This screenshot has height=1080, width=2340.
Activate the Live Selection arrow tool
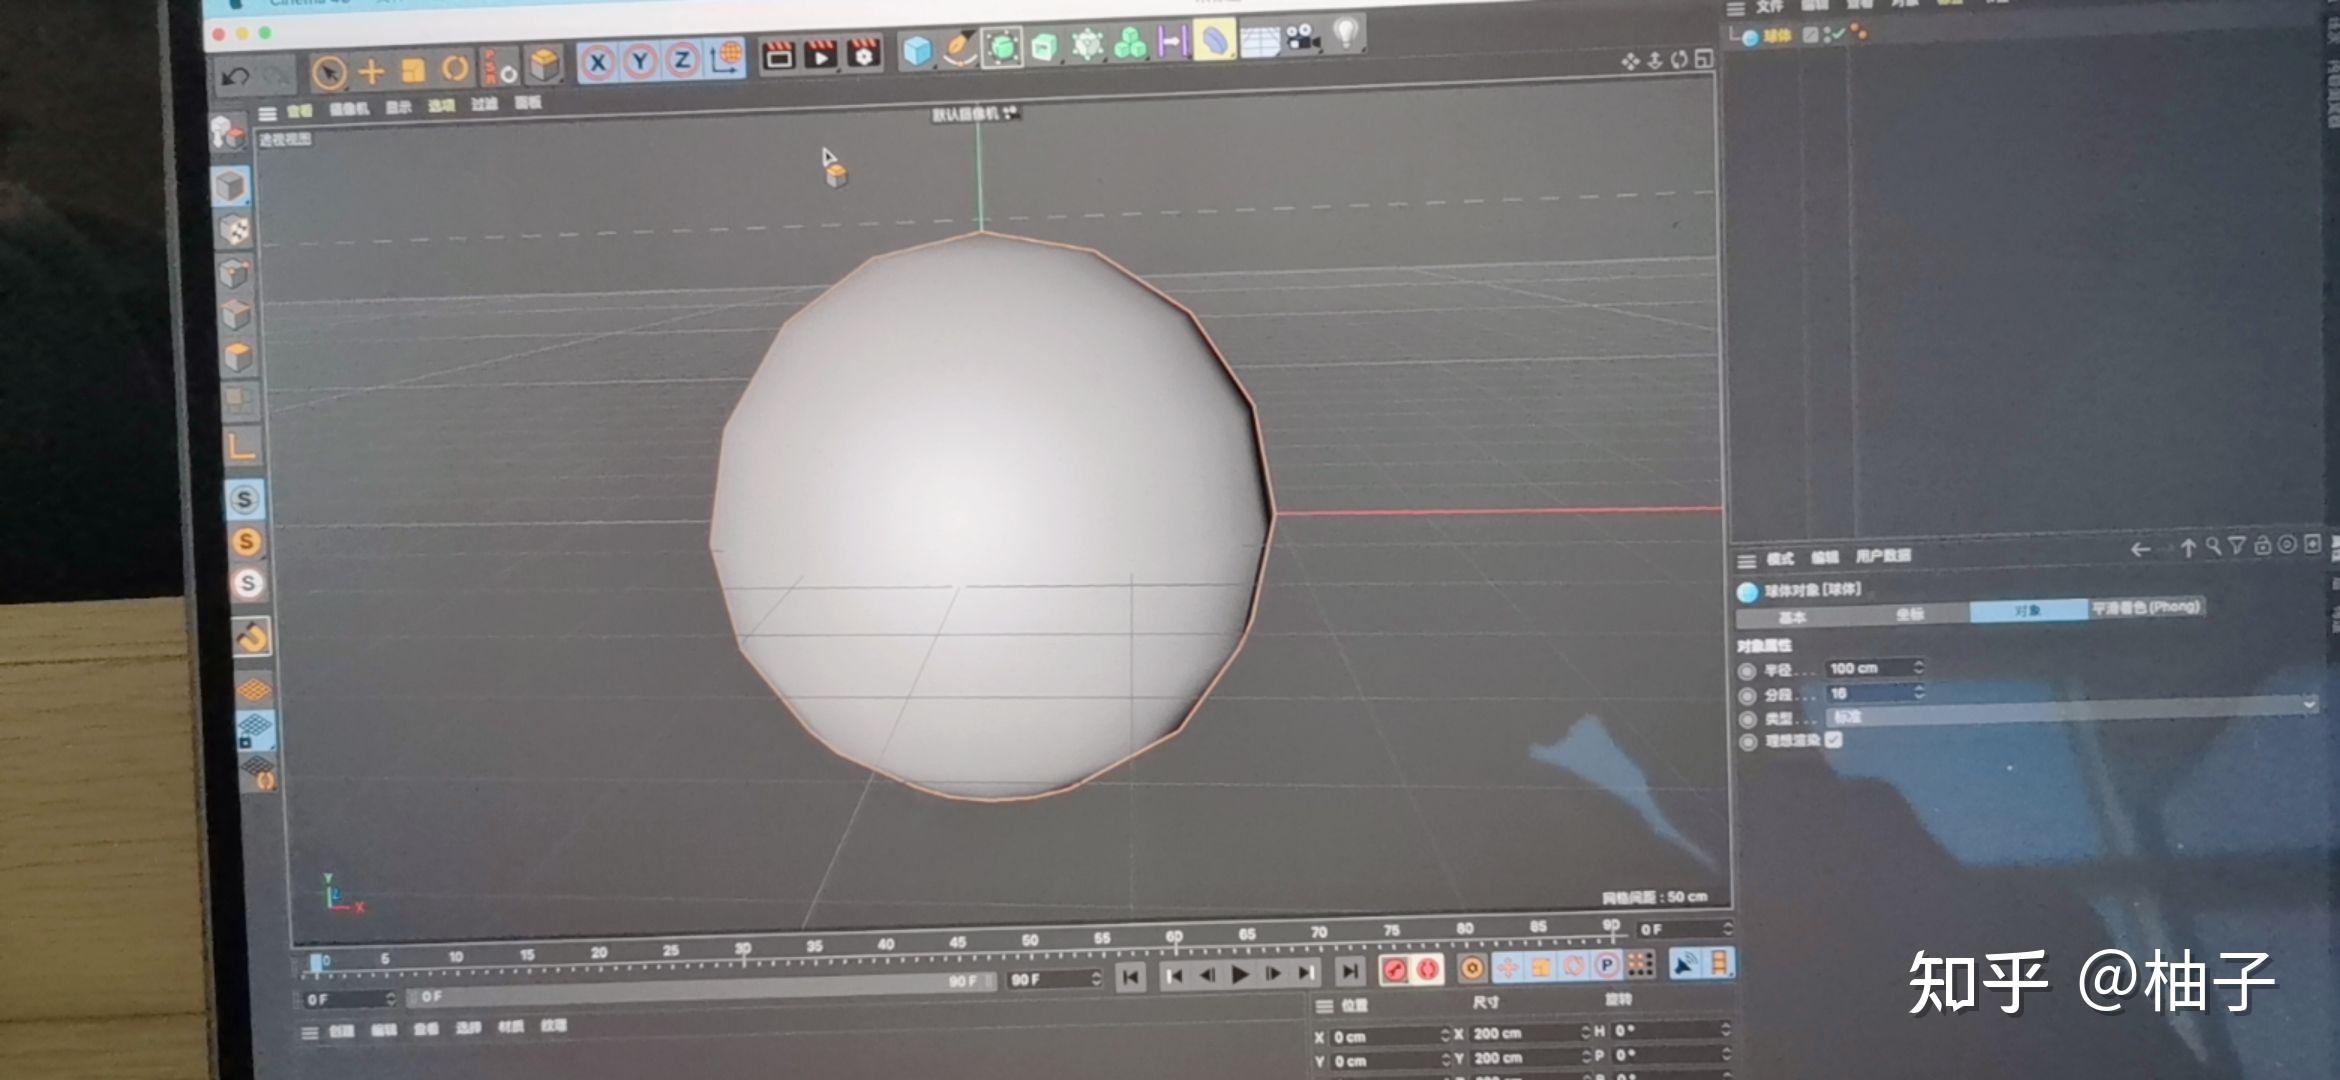330,72
